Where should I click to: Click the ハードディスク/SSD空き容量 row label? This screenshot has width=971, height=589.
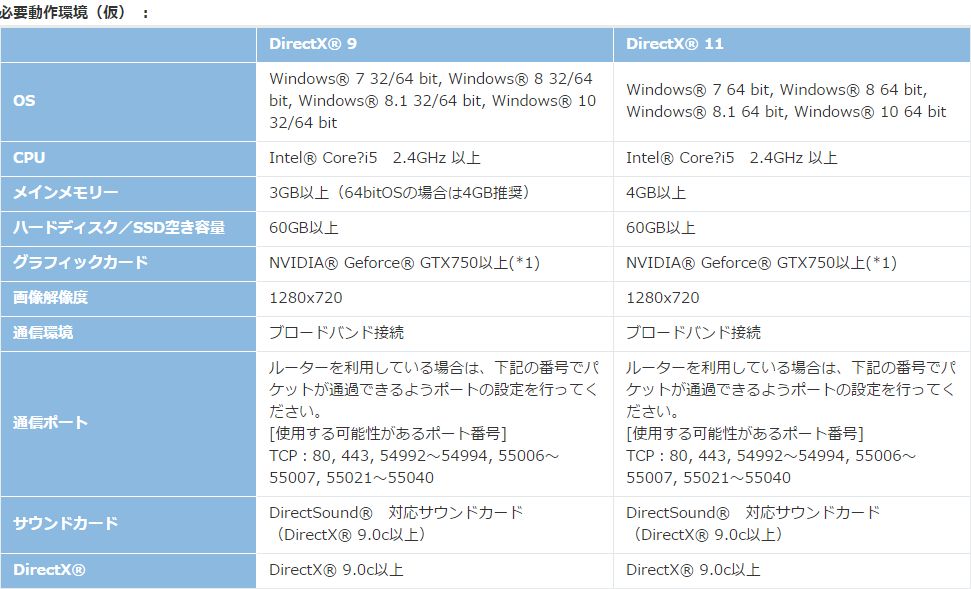[x=119, y=228]
